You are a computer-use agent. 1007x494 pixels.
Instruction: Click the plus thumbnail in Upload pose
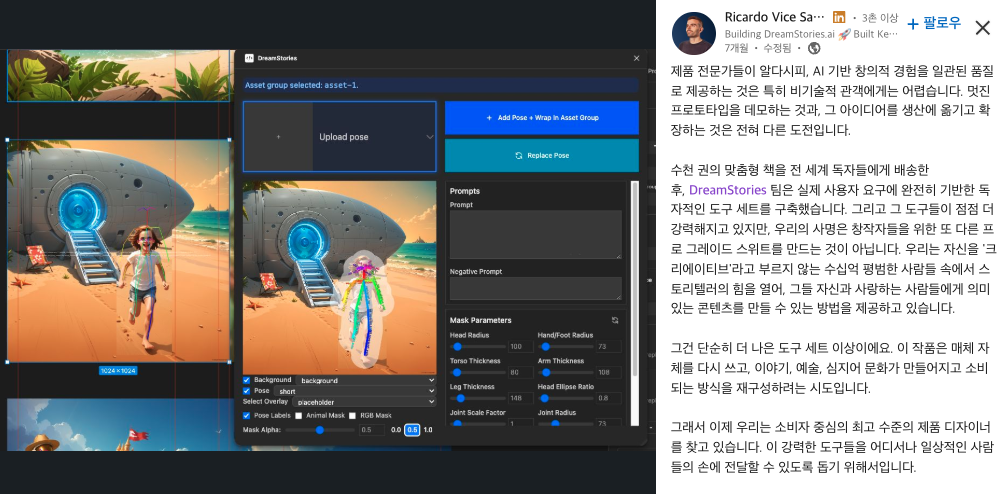tap(279, 136)
